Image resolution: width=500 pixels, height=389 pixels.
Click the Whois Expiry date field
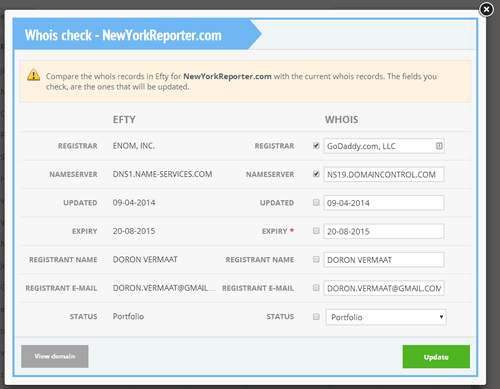tap(384, 231)
